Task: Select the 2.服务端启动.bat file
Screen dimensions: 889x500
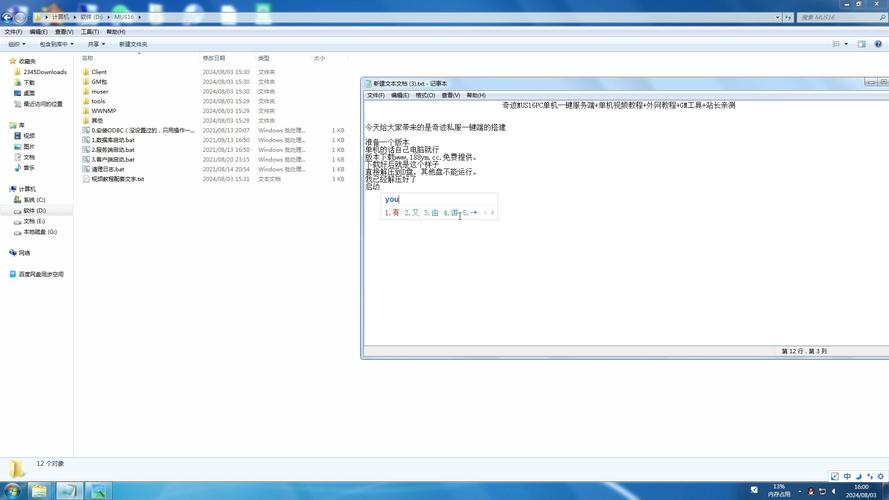Action: (113, 150)
